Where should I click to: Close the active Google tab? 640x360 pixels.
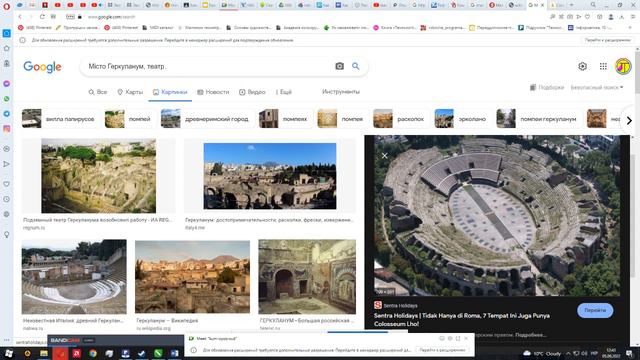pos(542,5)
